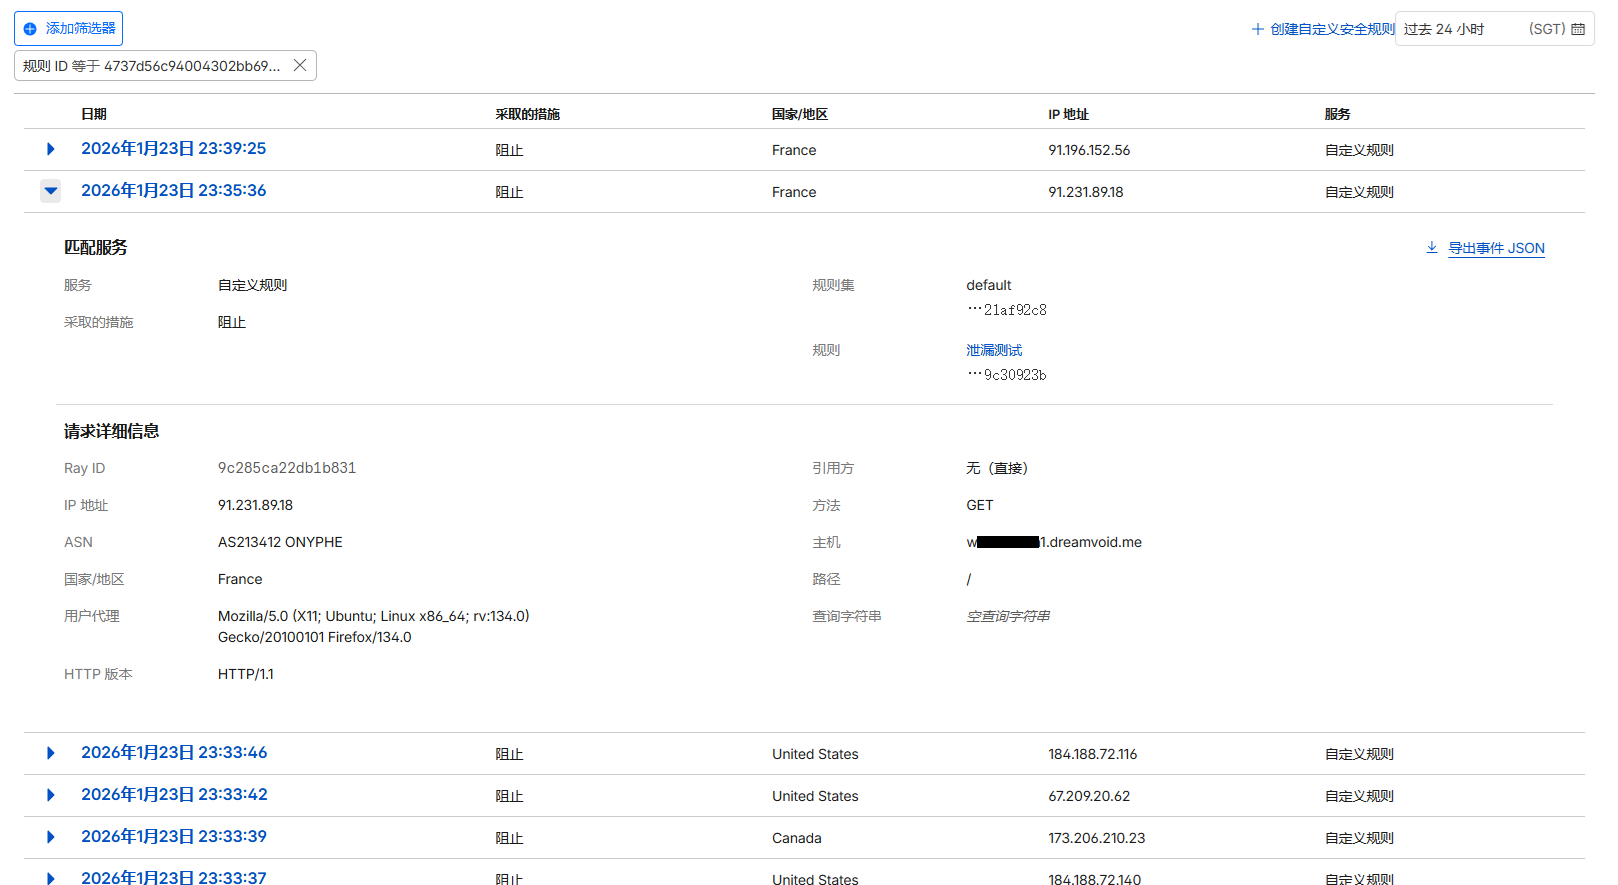
Task: Click the plus icon in Add Filter button
Action: (30, 29)
